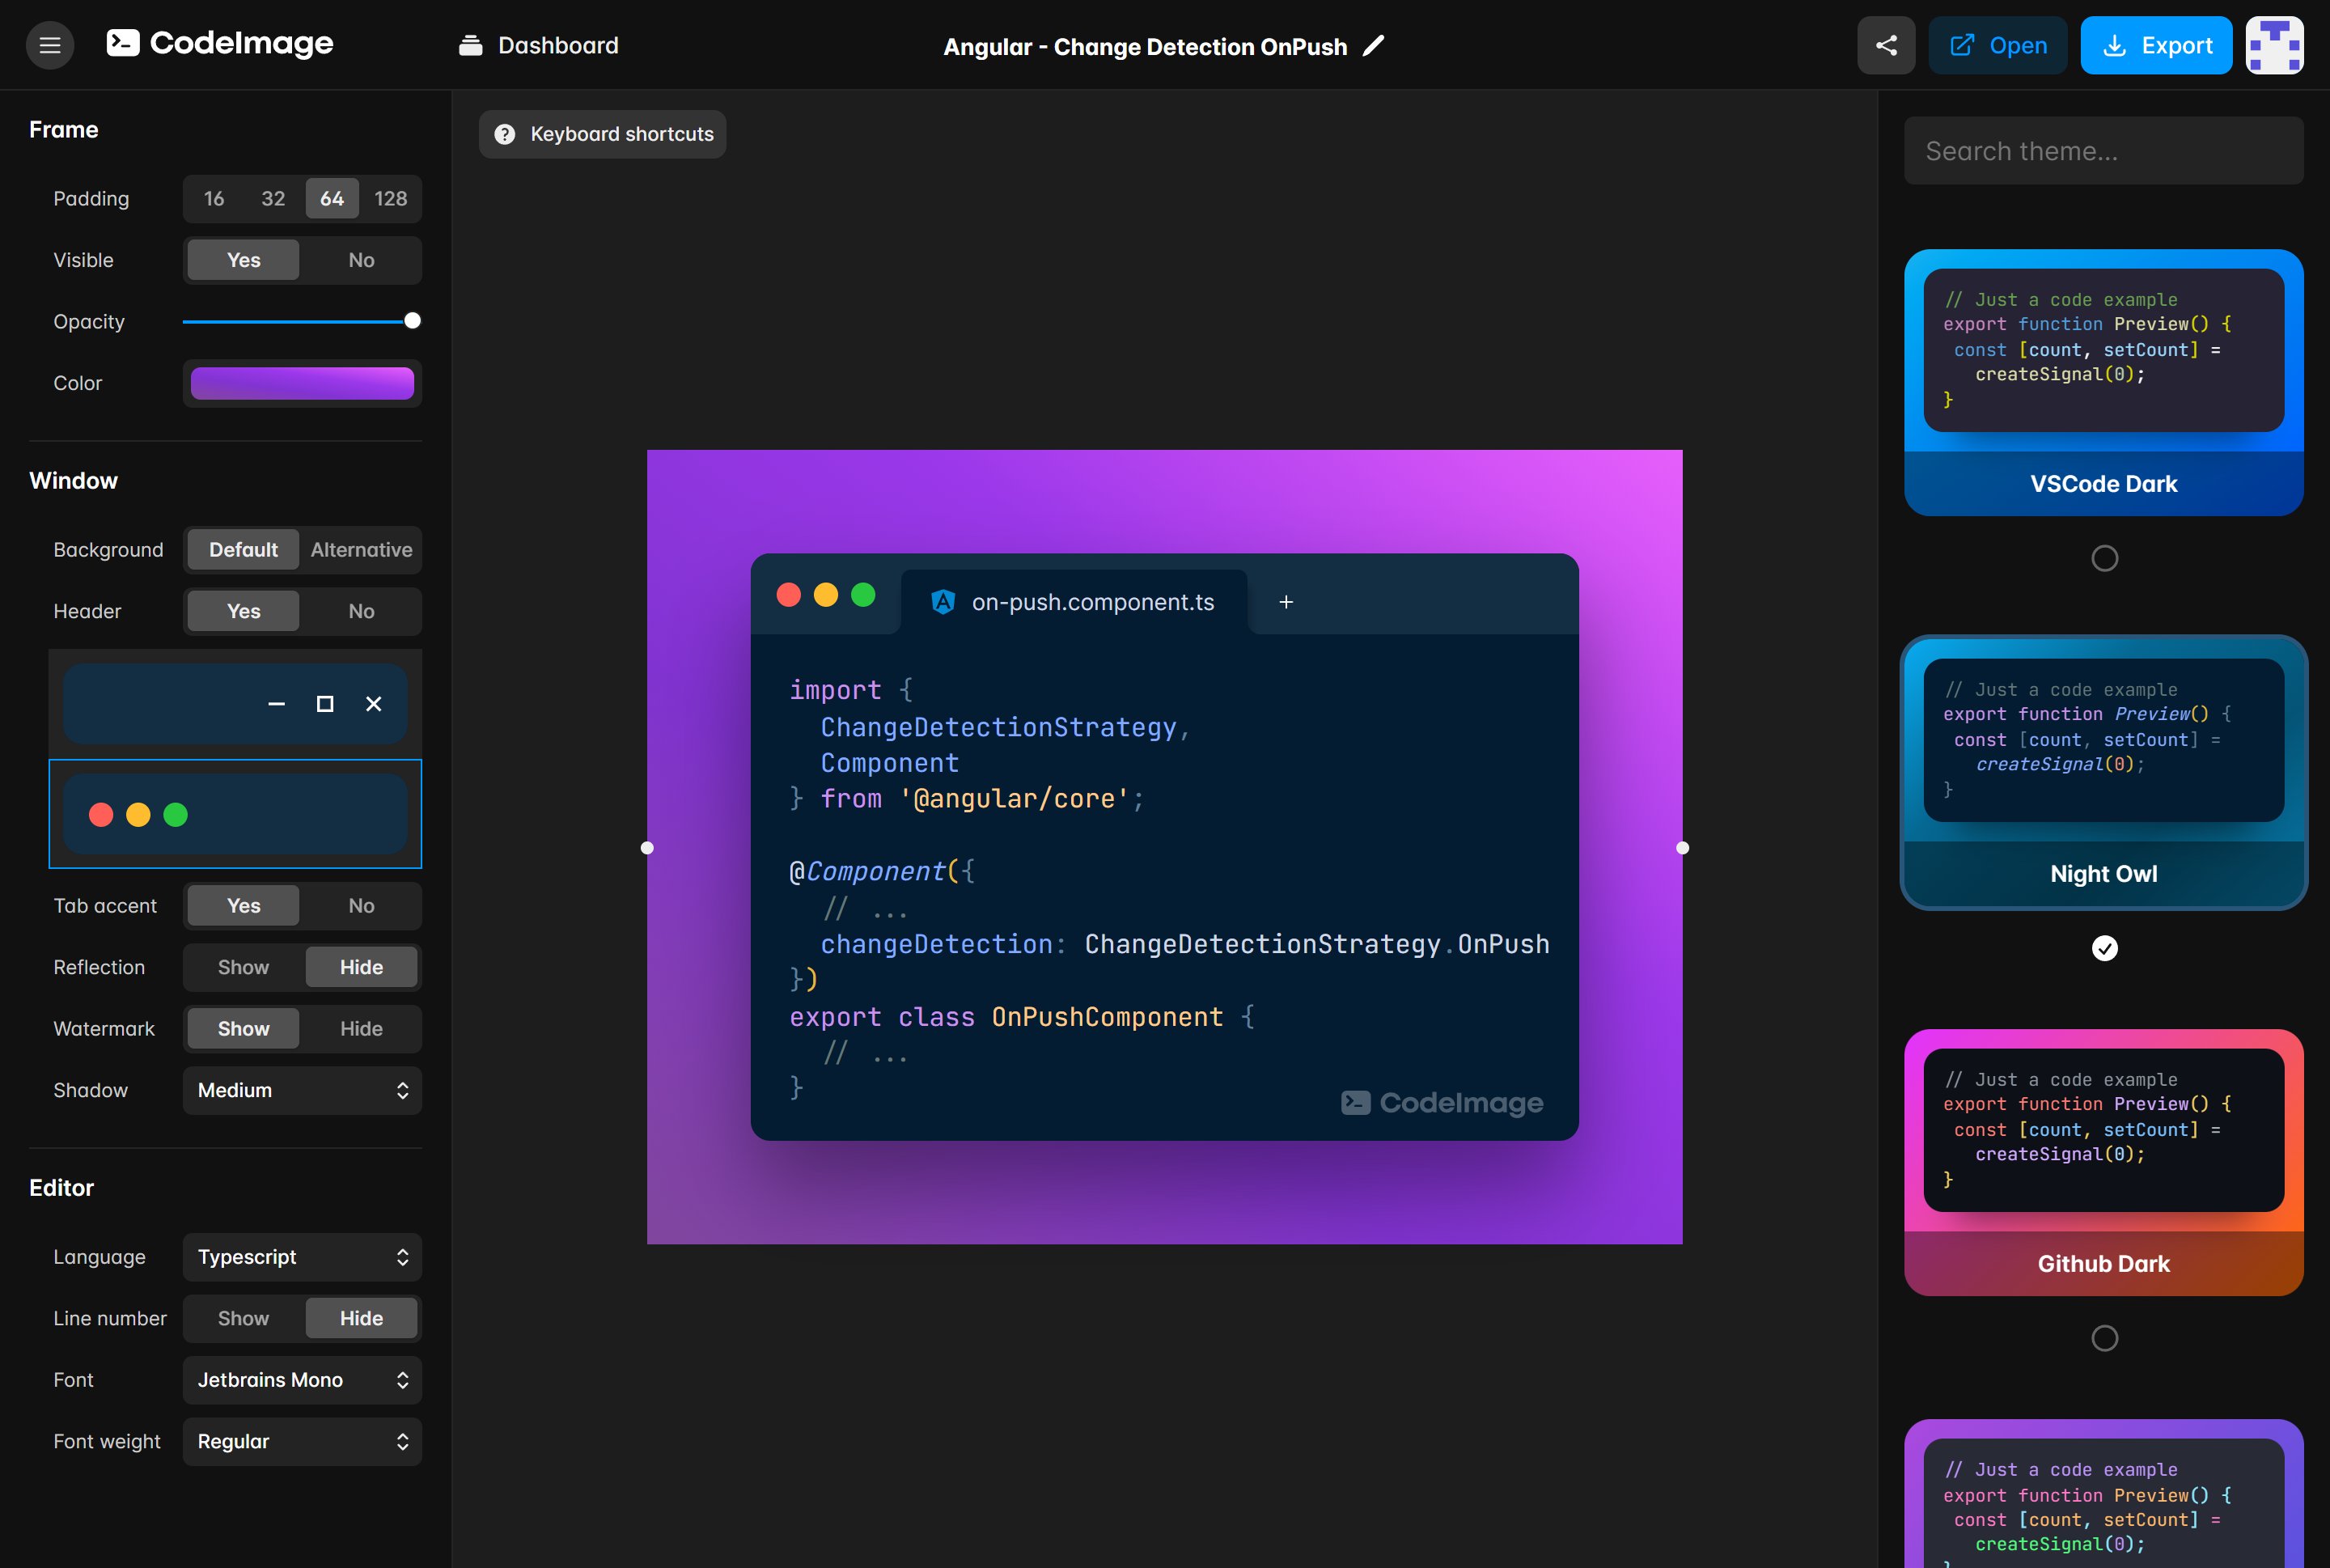Go to Dashboard
The height and width of the screenshot is (1568, 2330).
[539, 46]
